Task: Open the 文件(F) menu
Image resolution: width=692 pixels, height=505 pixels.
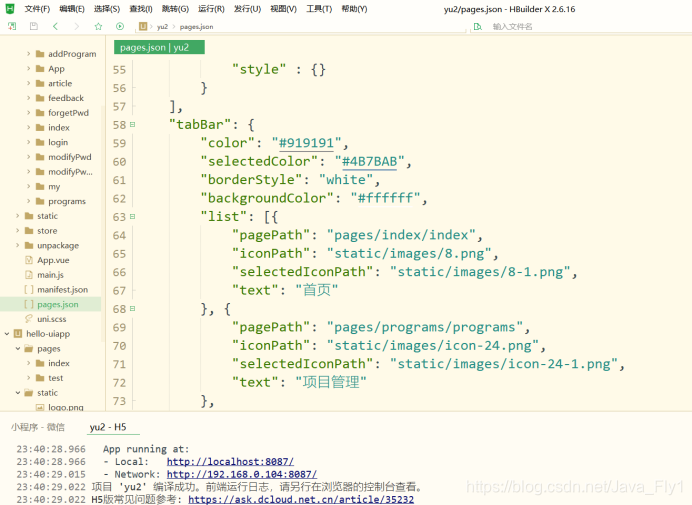Action: (x=37, y=9)
